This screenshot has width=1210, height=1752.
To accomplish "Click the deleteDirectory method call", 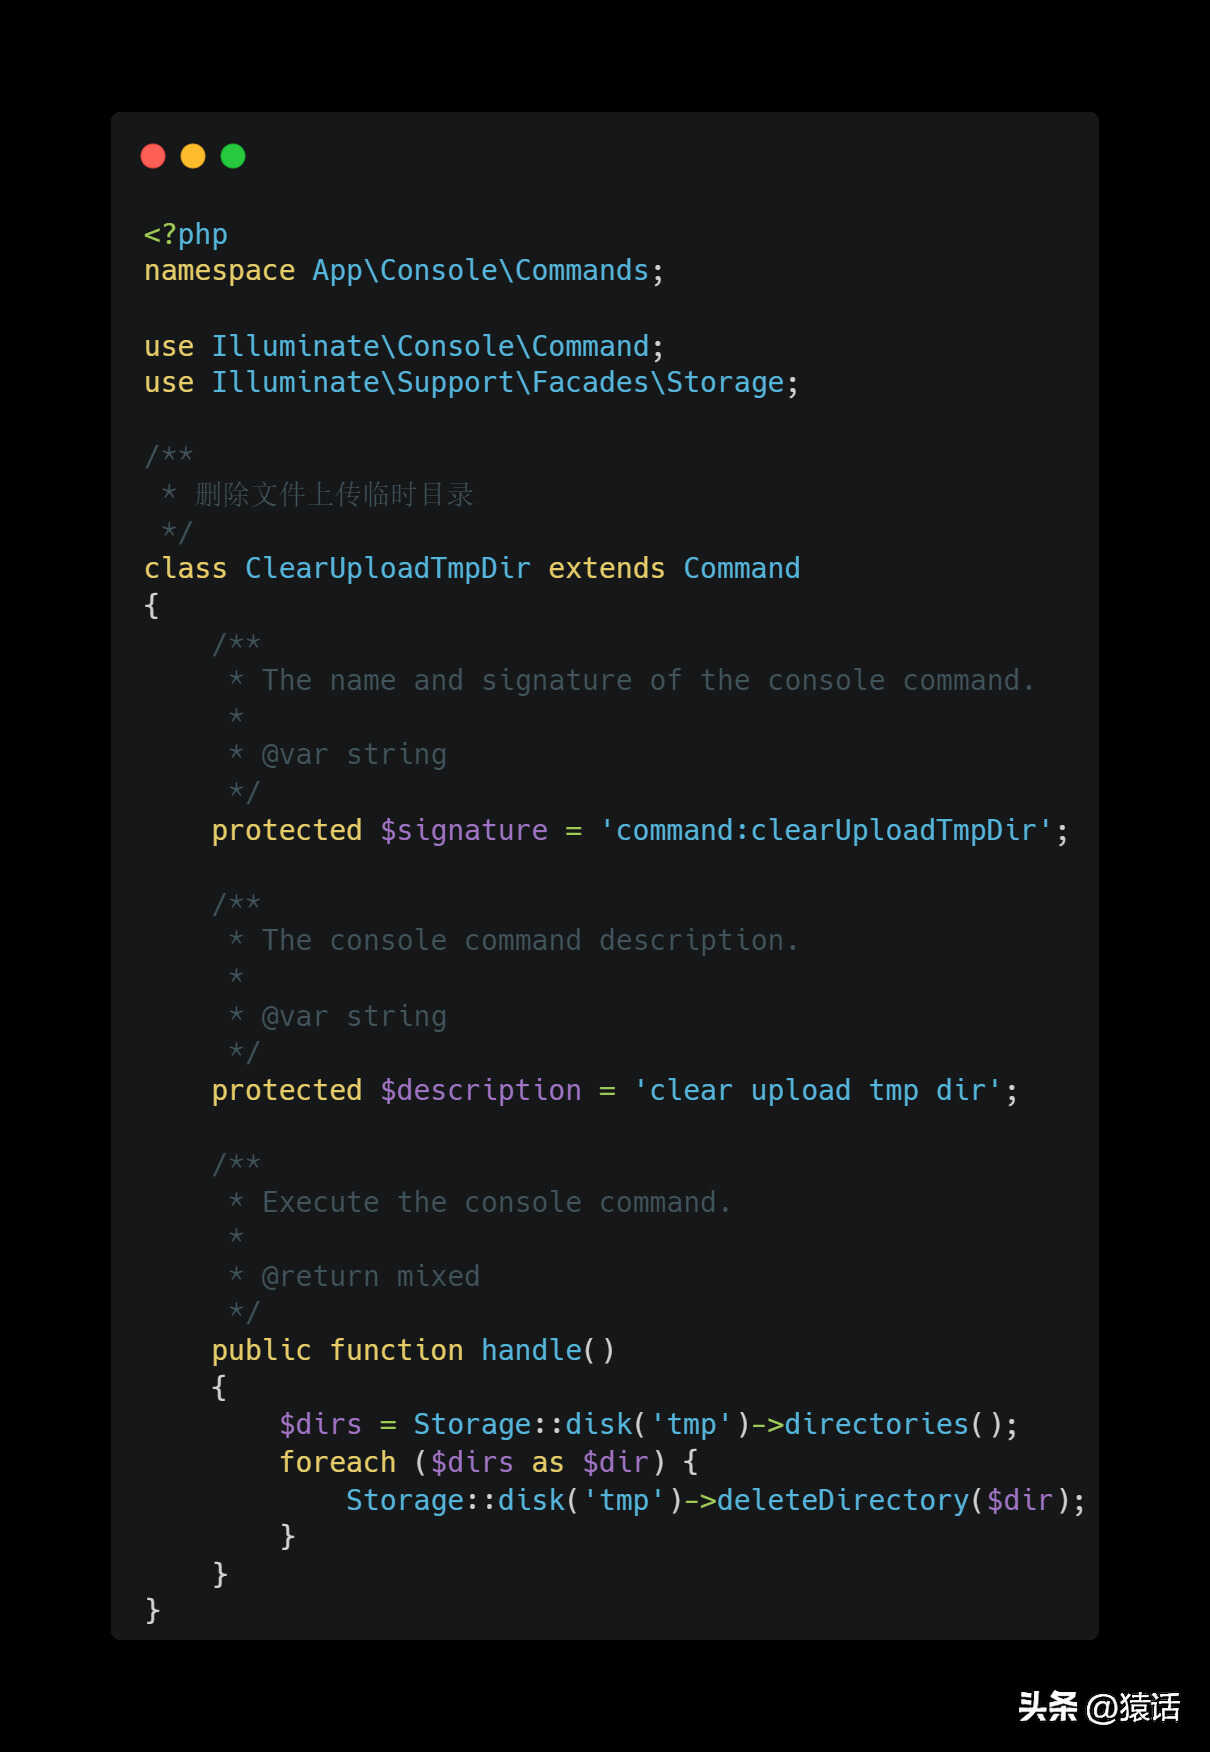I will coord(843,1501).
